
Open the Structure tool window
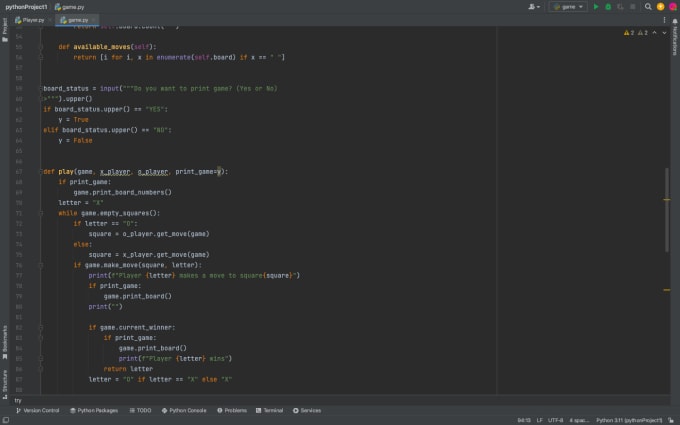(x=5, y=384)
